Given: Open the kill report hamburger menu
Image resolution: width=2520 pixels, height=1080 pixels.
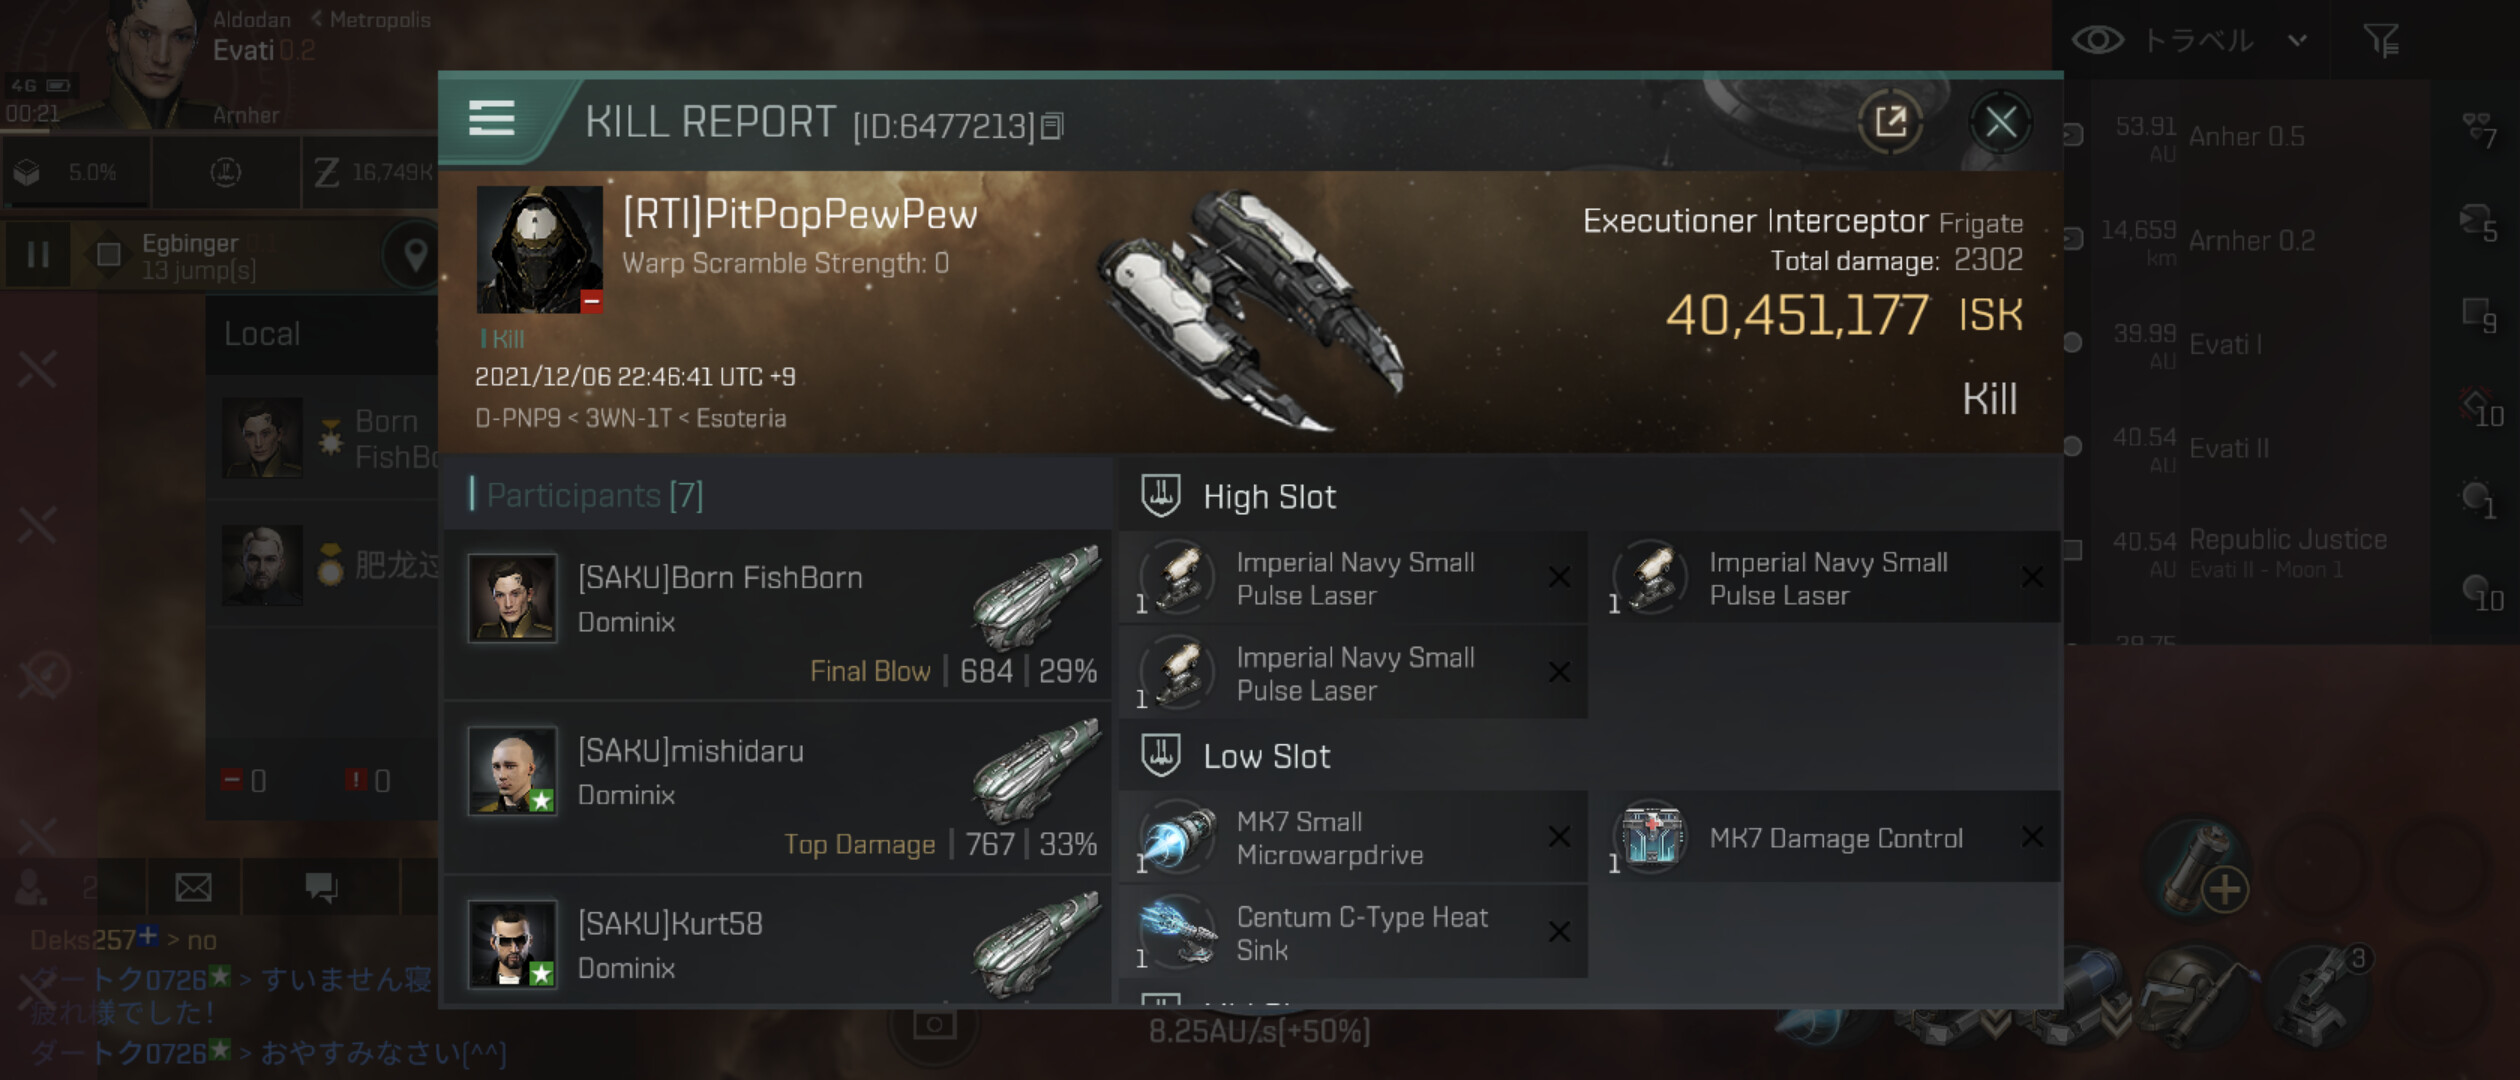Looking at the screenshot, I should point(492,119).
